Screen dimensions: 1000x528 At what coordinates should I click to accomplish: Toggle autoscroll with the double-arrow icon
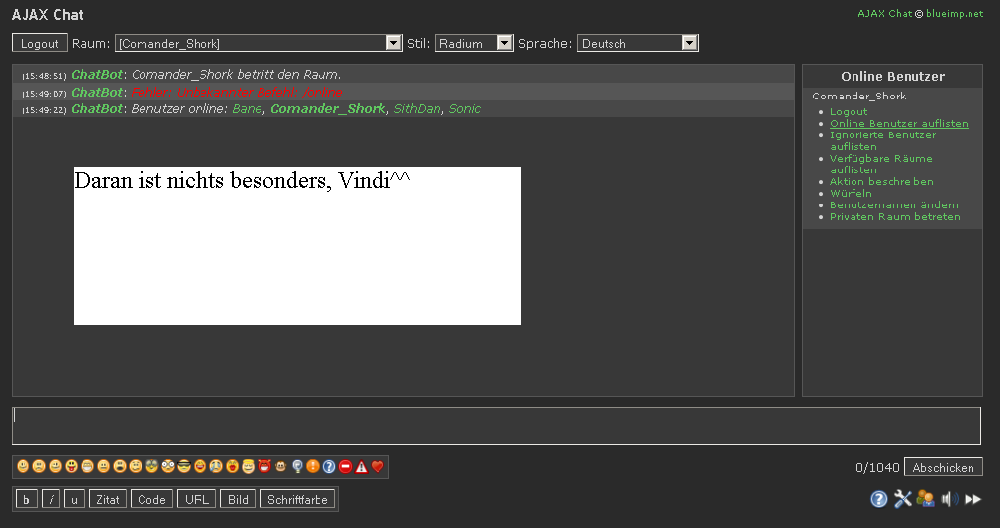point(973,499)
